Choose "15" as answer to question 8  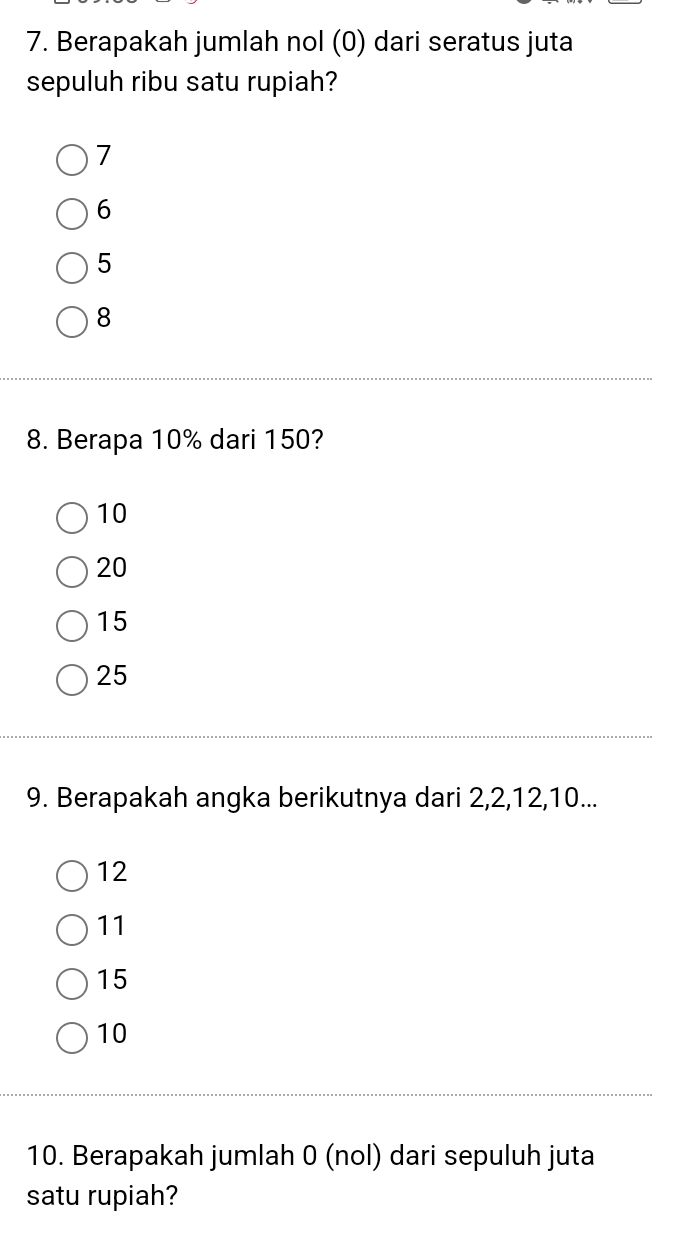click(x=71, y=625)
